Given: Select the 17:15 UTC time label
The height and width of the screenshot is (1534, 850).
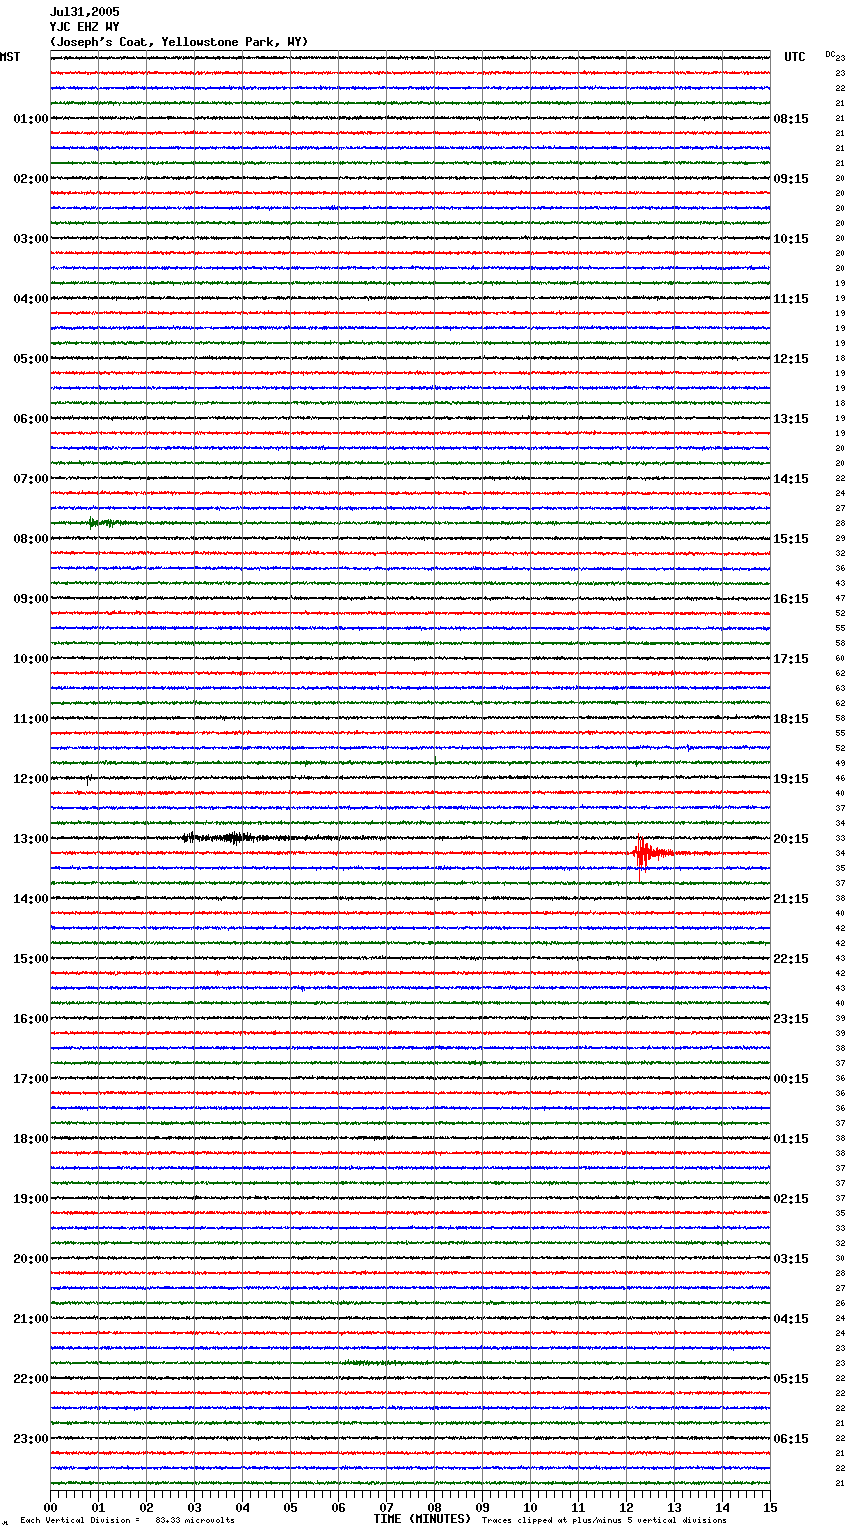Looking at the screenshot, I should (791, 659).
